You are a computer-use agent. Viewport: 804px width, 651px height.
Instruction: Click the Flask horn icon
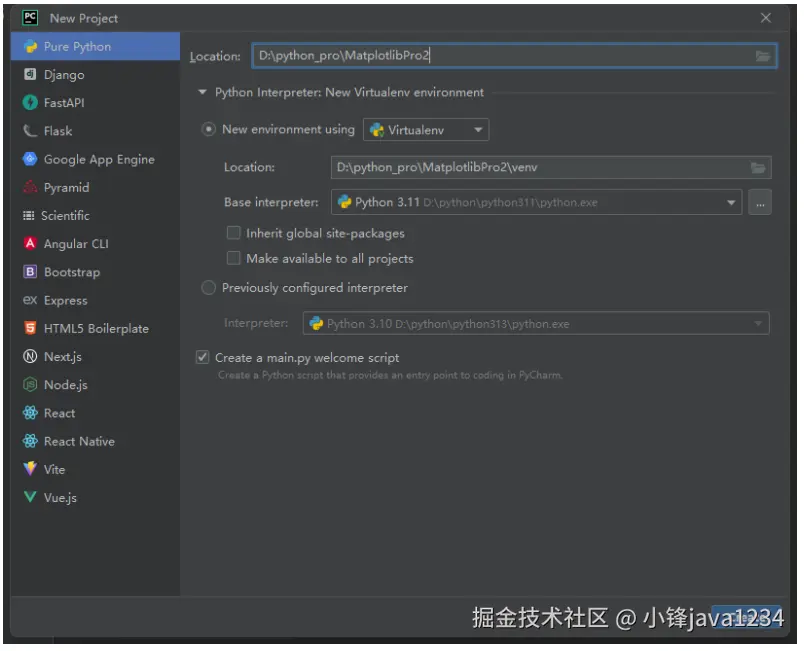tap(30, 131)
